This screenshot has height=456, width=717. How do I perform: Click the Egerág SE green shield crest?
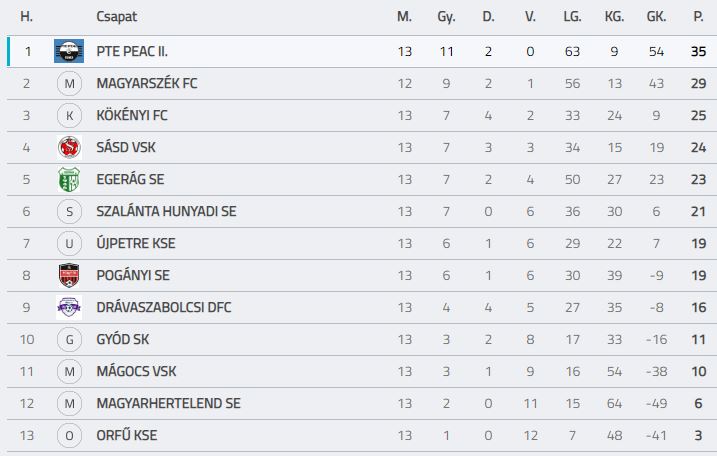(70, 179)
